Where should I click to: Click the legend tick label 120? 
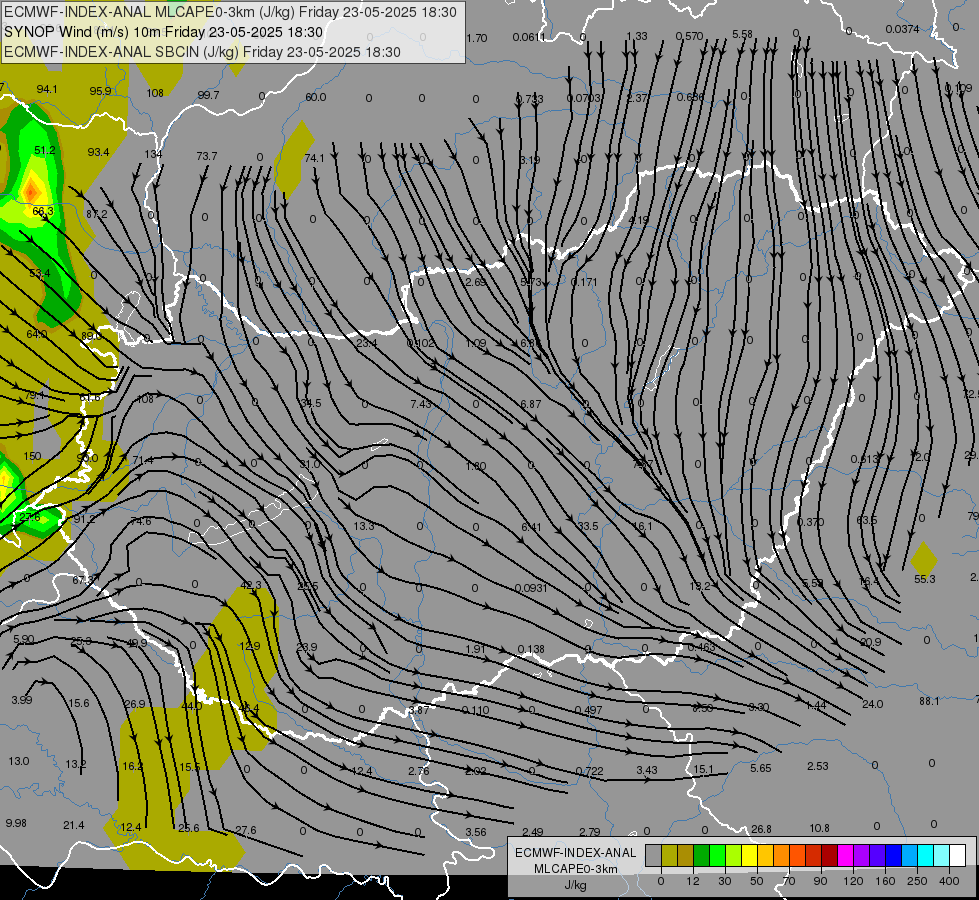coord(853,881)
